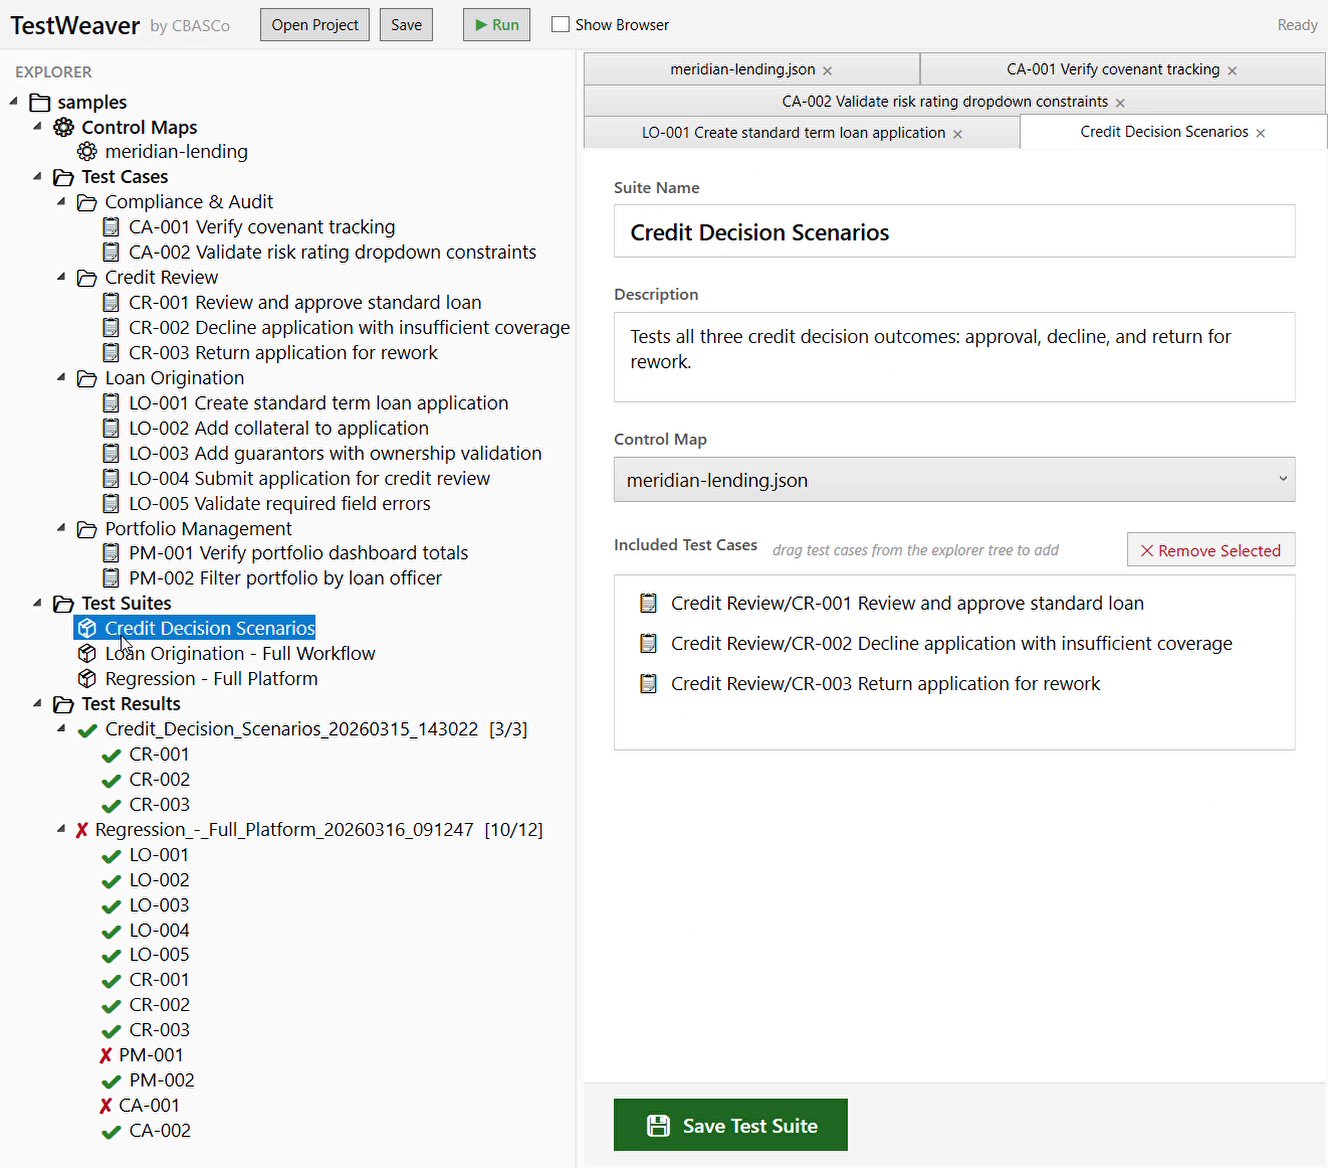Viewport: 1328px width, 1168px height.
Task: Collapse the Compliance & Audit folder
Action: coord(60,202)
